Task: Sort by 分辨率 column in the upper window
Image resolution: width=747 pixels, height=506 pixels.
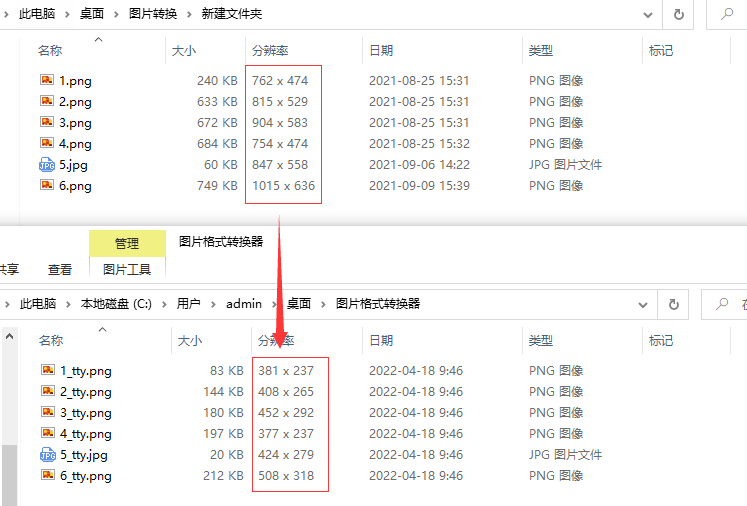Action: click(273, 50)
